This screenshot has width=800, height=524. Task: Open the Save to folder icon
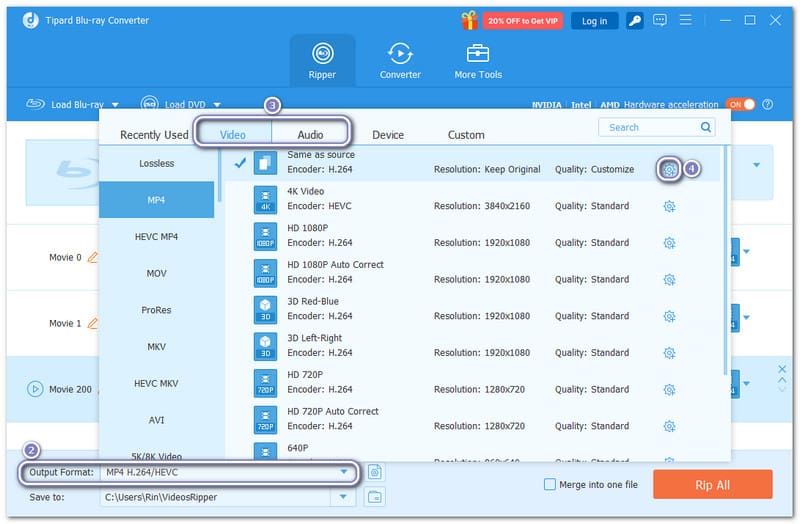click(375, 497)
